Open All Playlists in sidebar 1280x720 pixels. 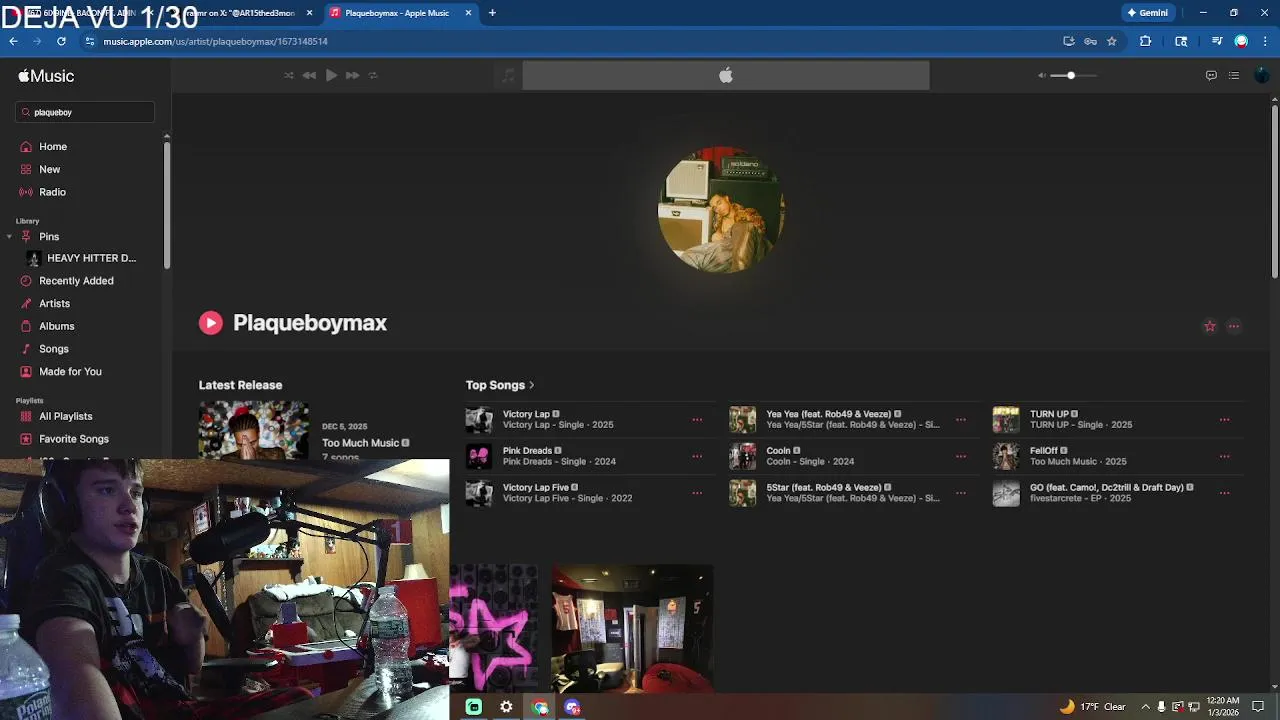point(65,416)
